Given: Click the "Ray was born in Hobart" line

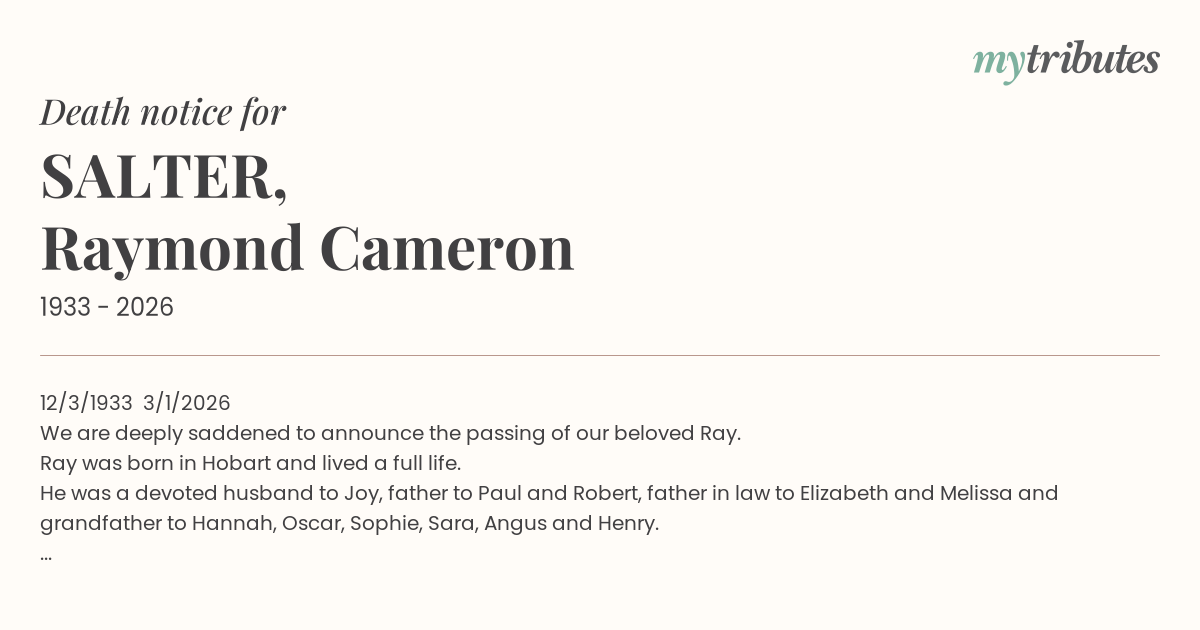Looking at the screenshot, I should (x=250, y=463).
